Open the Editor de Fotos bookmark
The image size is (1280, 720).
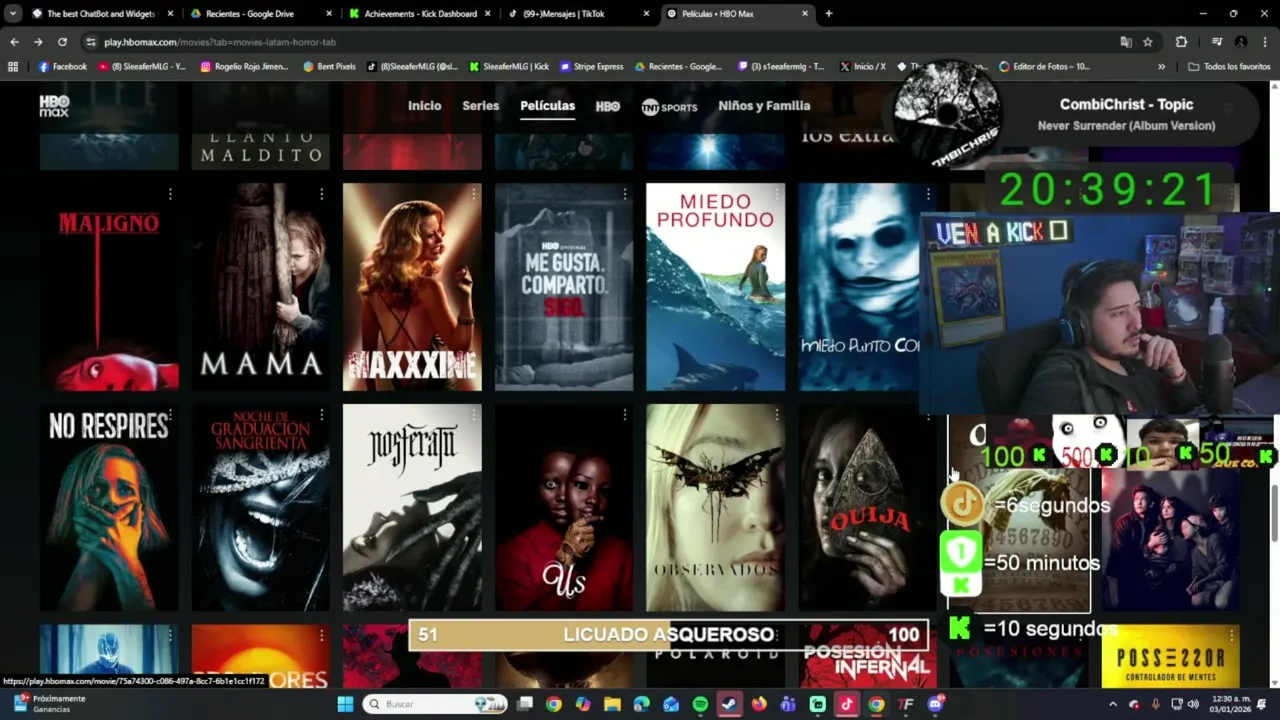point(1044,67)
